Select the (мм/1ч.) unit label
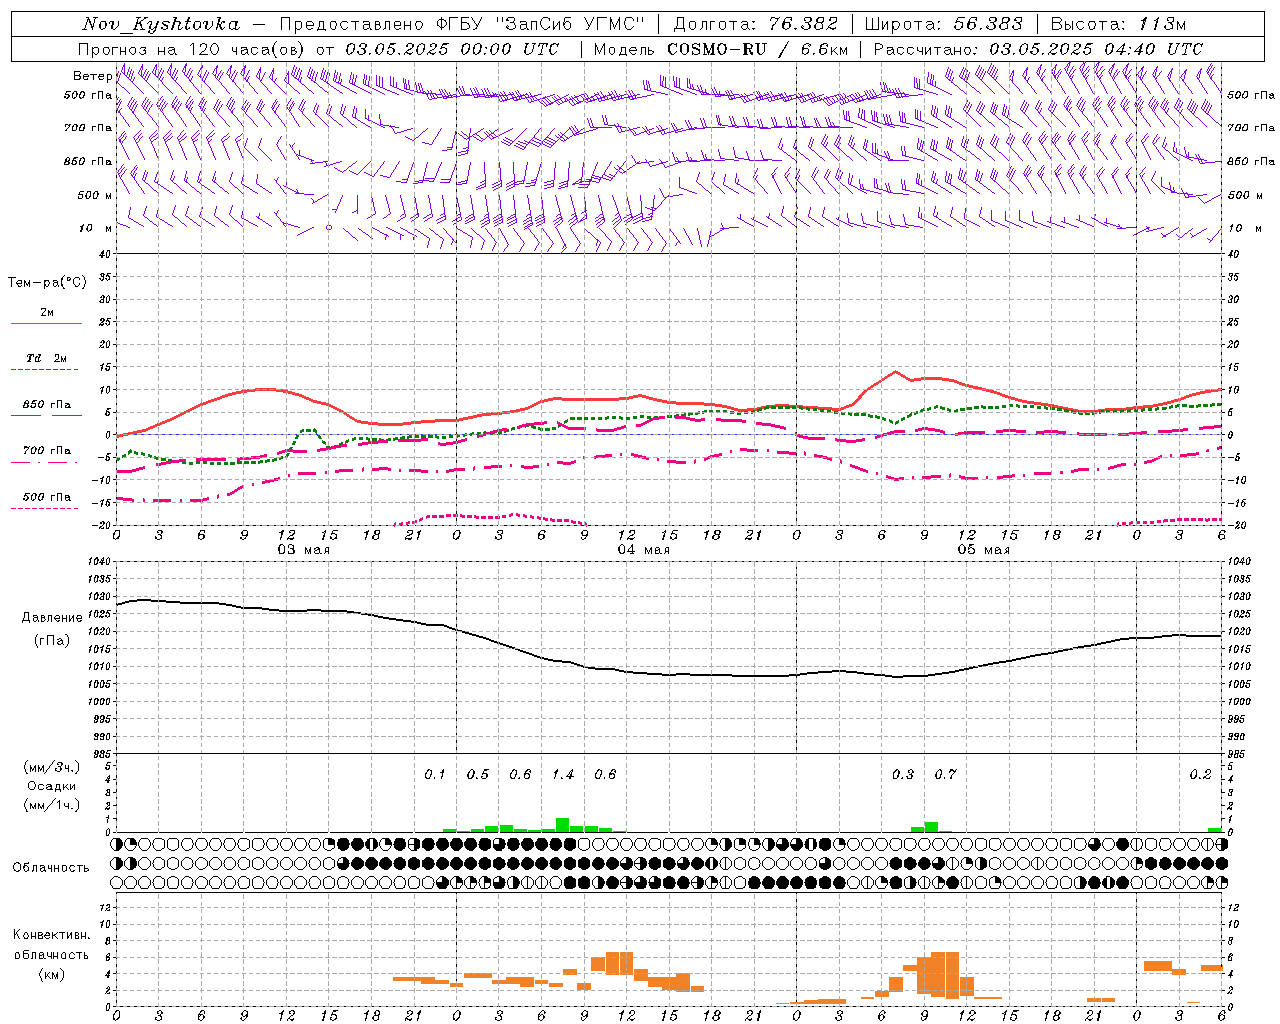Screen dimensions: 1280x1024 click(52, 805)
